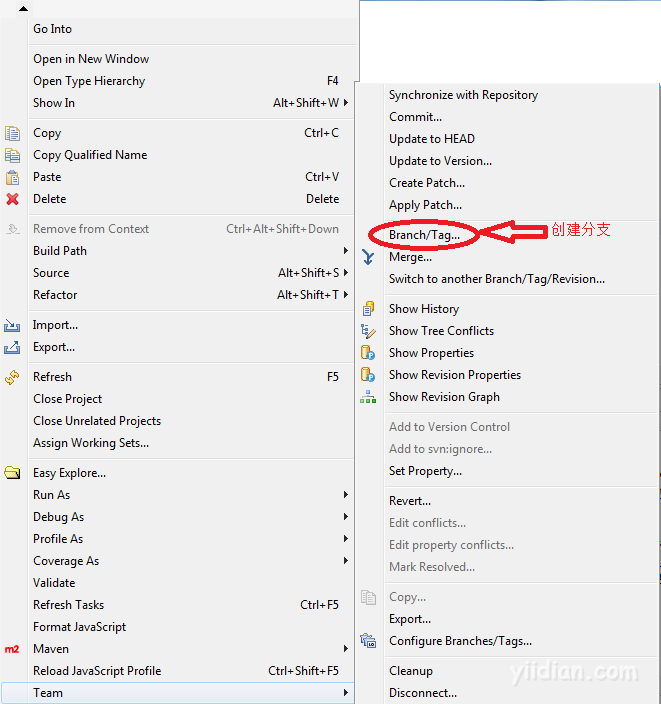Expand the Coverage As submenu arrow
This screenshot has height=704, width=661.
pyautogui.click(x=346, y=560)
